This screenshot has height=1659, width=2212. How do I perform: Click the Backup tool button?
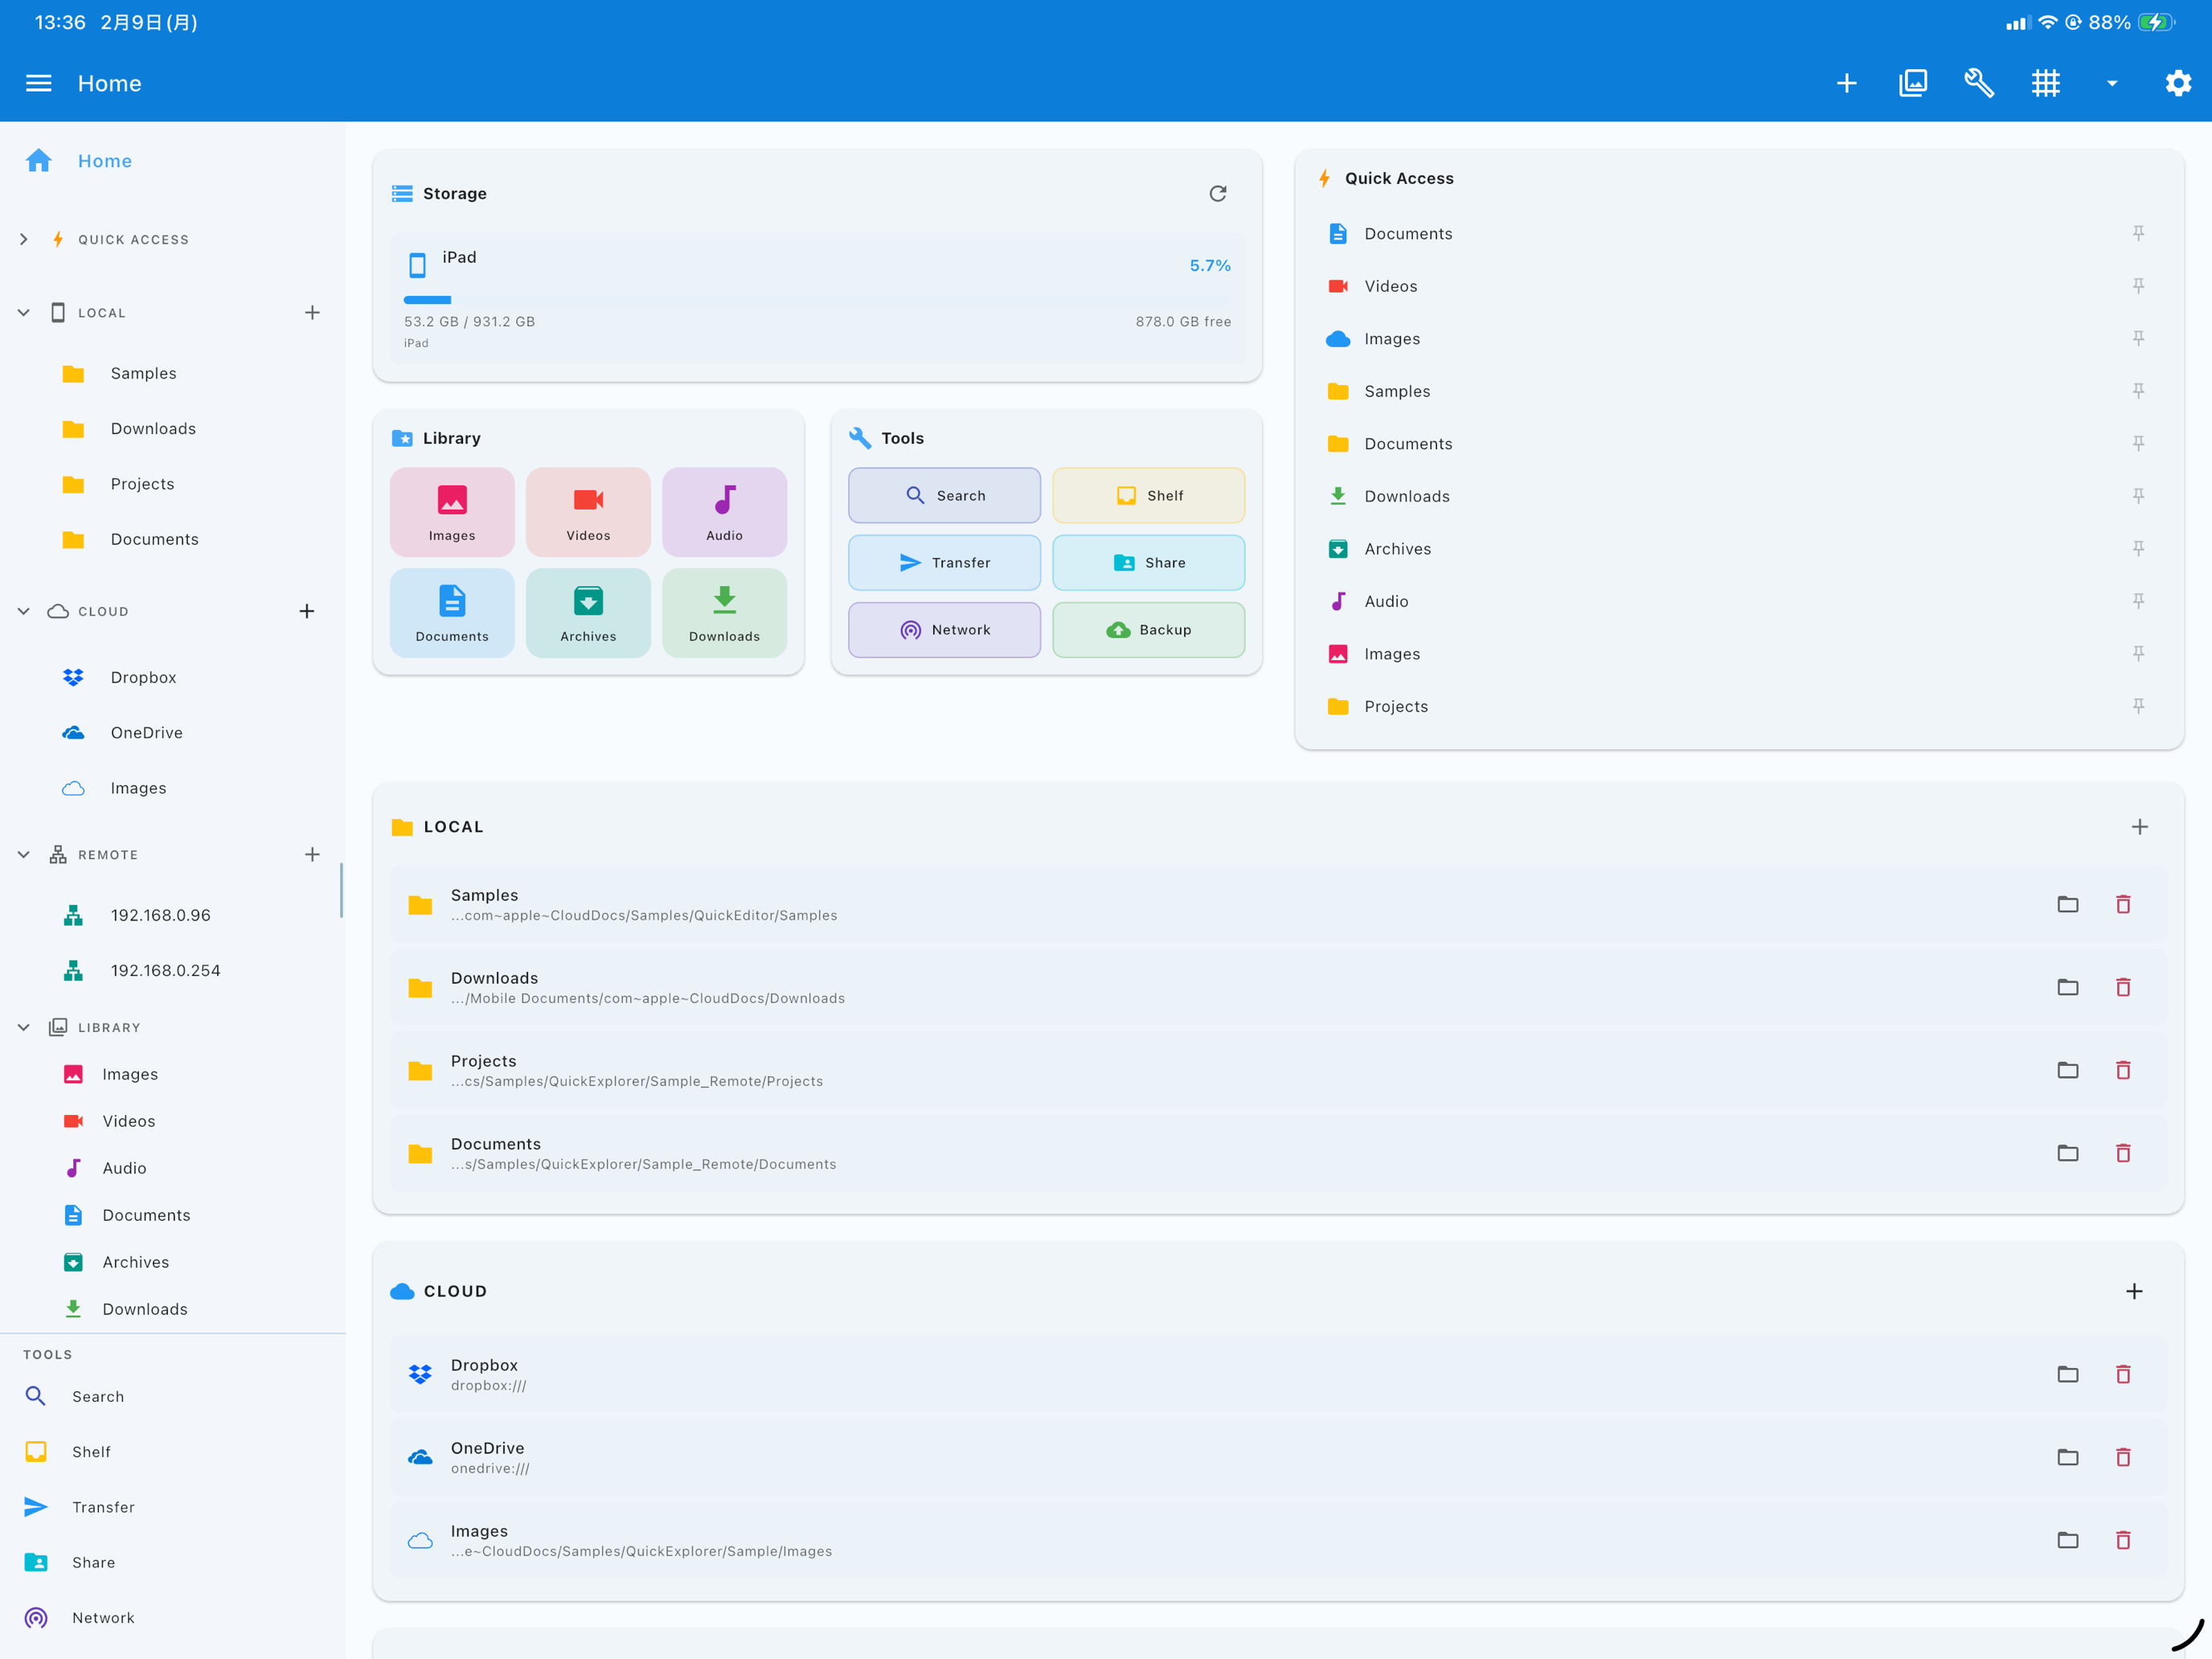tap(1148, 630)
